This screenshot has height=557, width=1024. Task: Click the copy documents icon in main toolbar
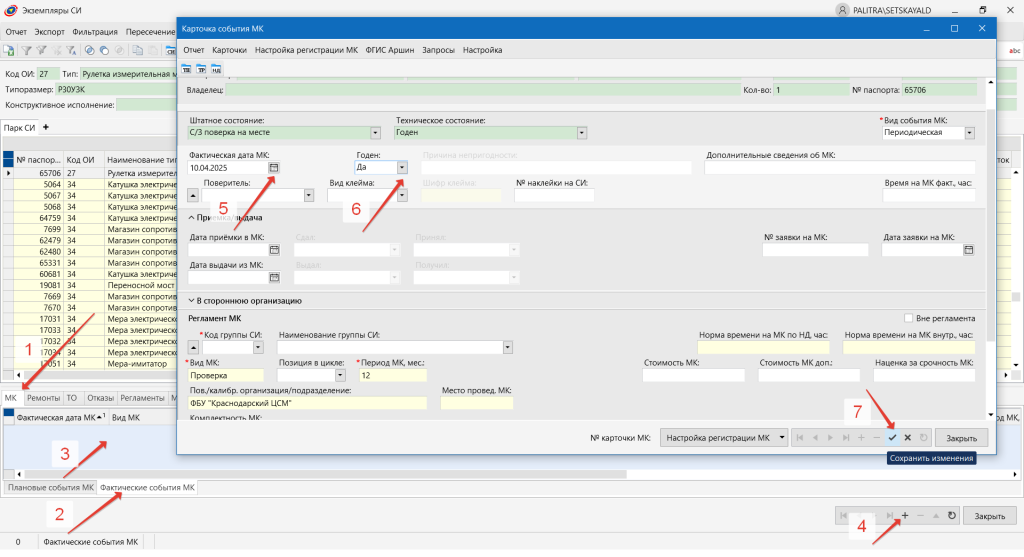coord(137,50)
